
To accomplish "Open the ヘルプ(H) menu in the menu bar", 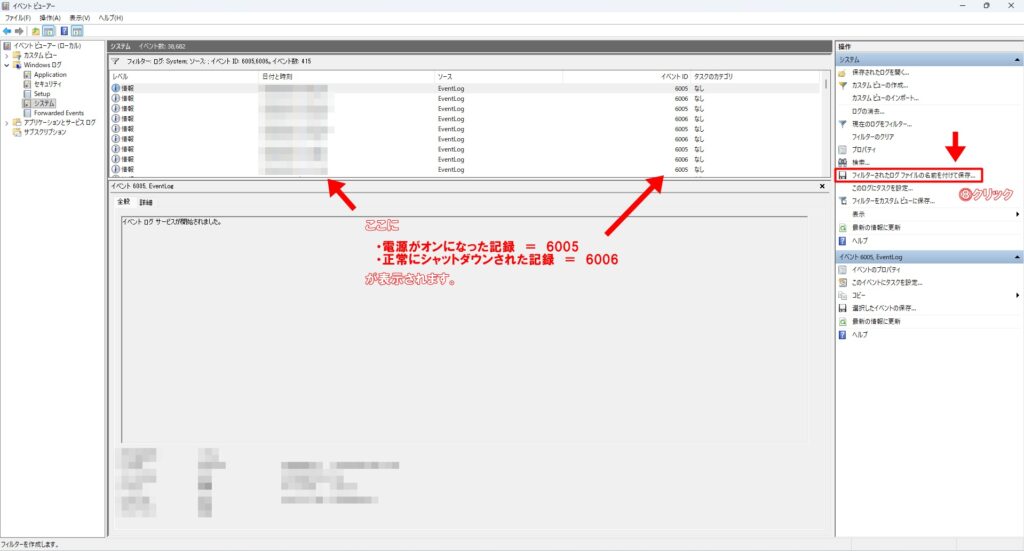I will point(110,18).
